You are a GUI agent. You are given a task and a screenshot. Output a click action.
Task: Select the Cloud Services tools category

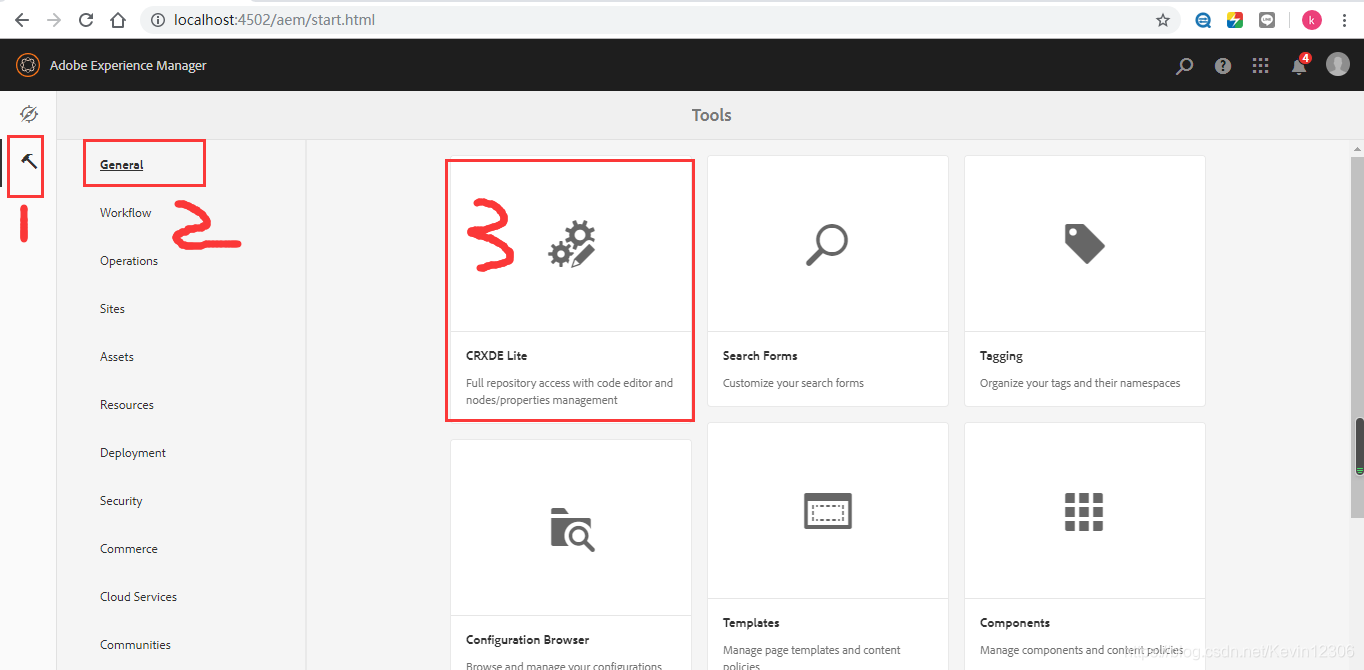[x=138, y=597]
